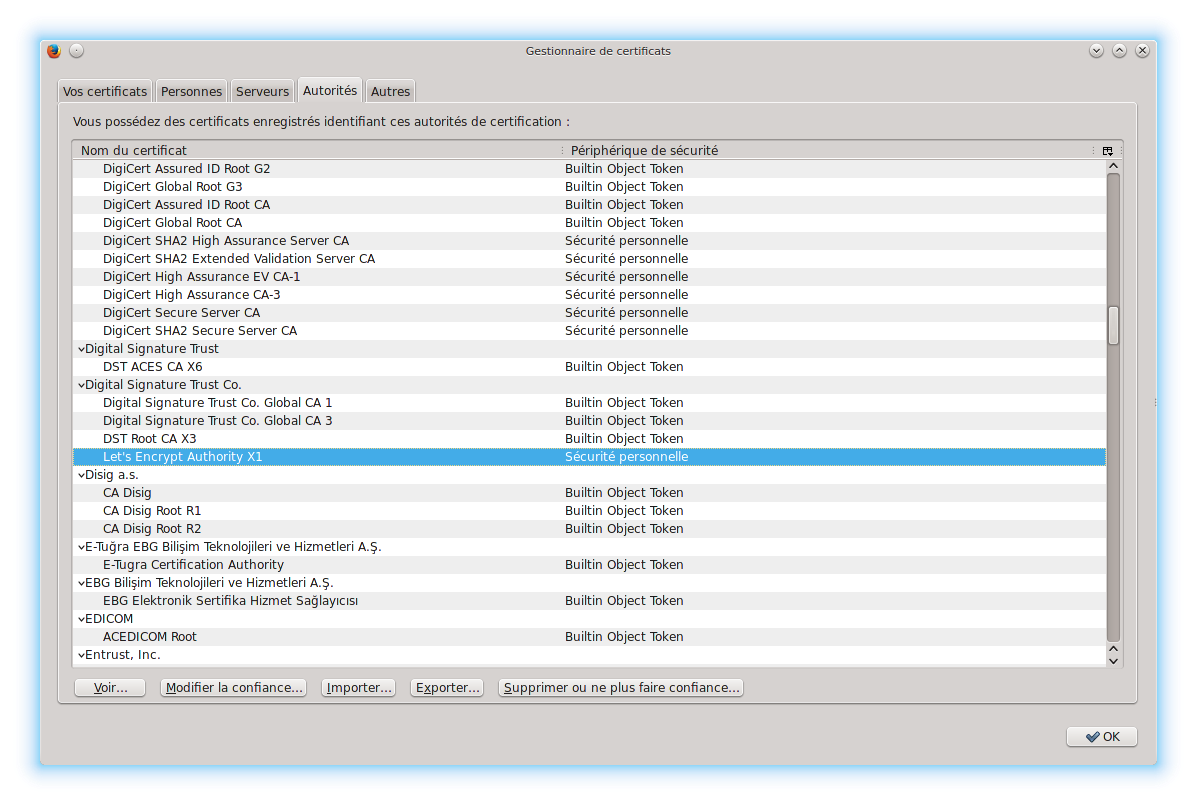Sort by the Nom du certificat column
Image resolution: width=1197 pixels, height=805 pixels.
tap(318, 150)
